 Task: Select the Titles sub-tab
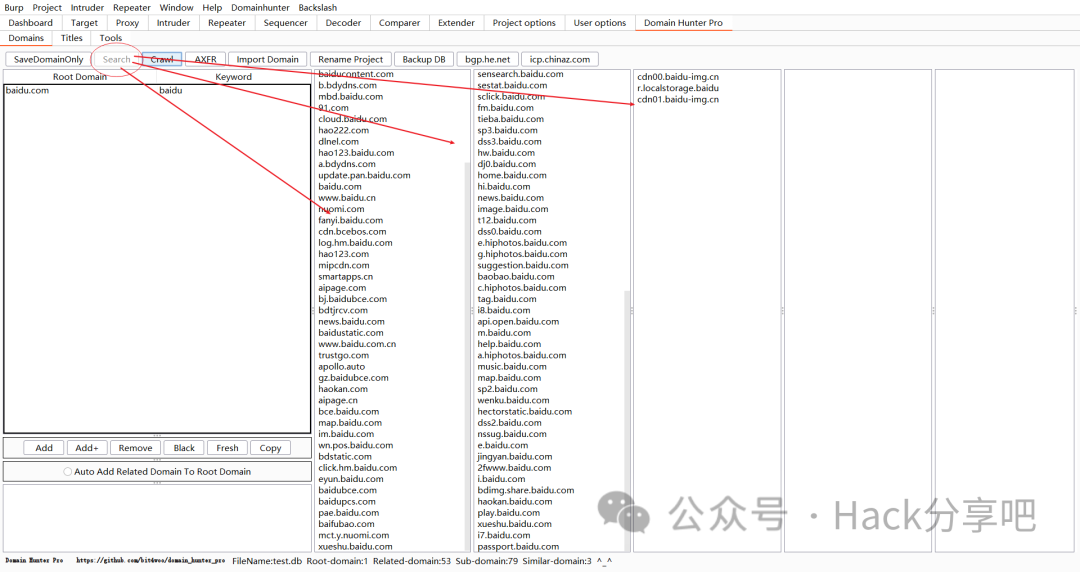(x=72, y=38)
